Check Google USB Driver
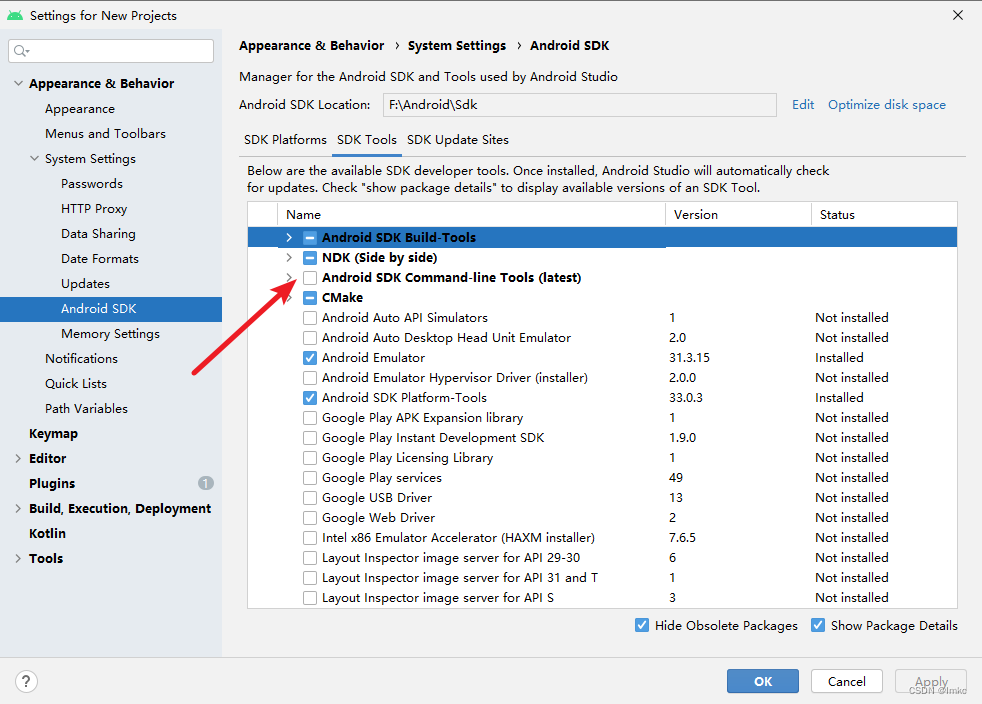 (309, 498)
